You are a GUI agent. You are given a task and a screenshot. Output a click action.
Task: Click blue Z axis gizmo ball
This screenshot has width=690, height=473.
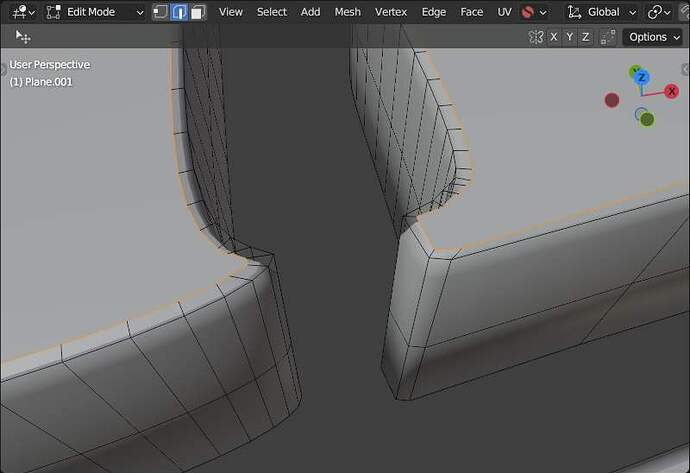(642, 77)
